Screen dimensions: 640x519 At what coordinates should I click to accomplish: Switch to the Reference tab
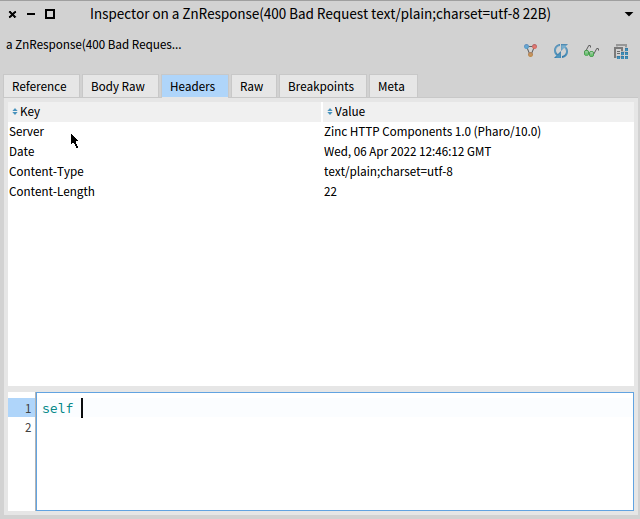click(x=40, y=86)
